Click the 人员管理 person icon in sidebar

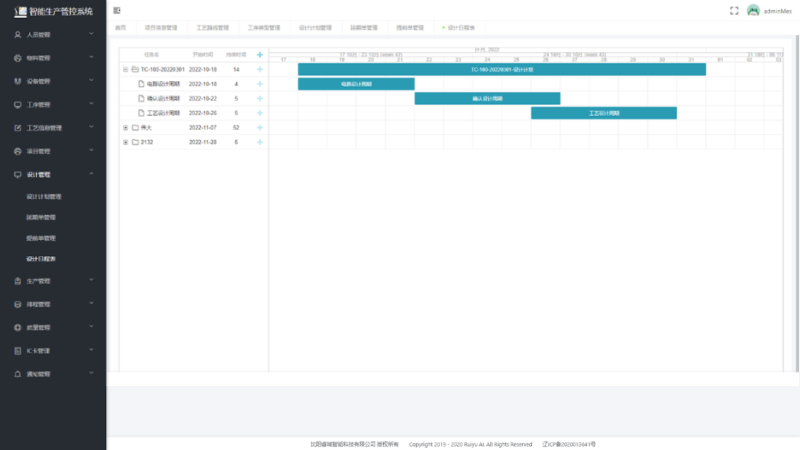[18, 34]
